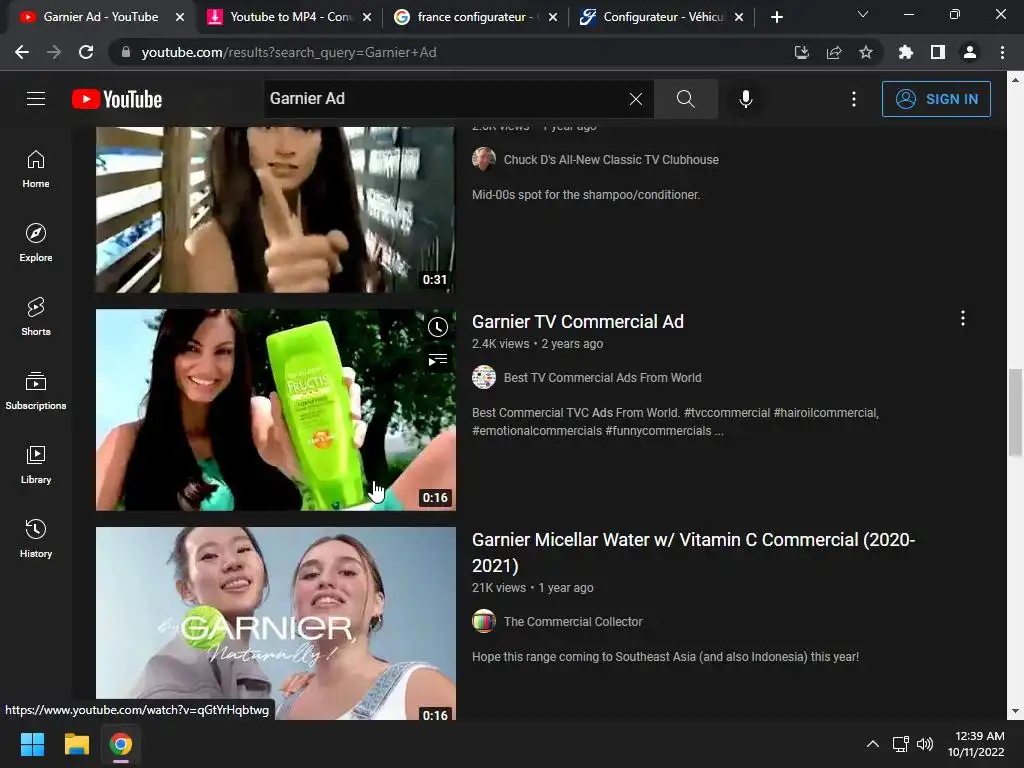The width and height of the screenshot is (1024, 768).
Task: Click the magnifier search button
Action: (x=686, y=99)
